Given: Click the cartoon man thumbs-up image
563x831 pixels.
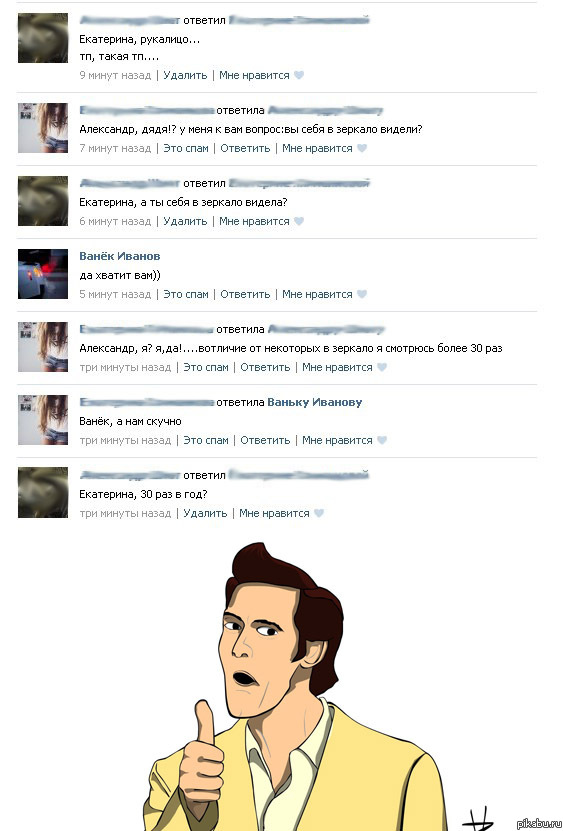Looking at the screenshot, I should [x=294, y=687].
